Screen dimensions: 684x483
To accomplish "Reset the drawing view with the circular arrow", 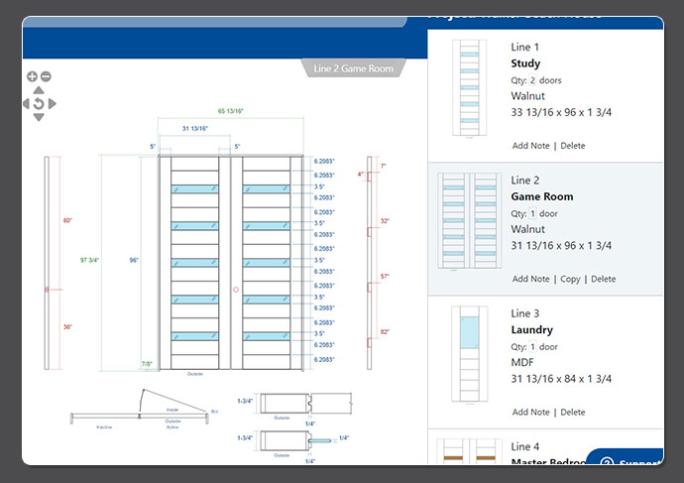I will click(x=39, y=103).
